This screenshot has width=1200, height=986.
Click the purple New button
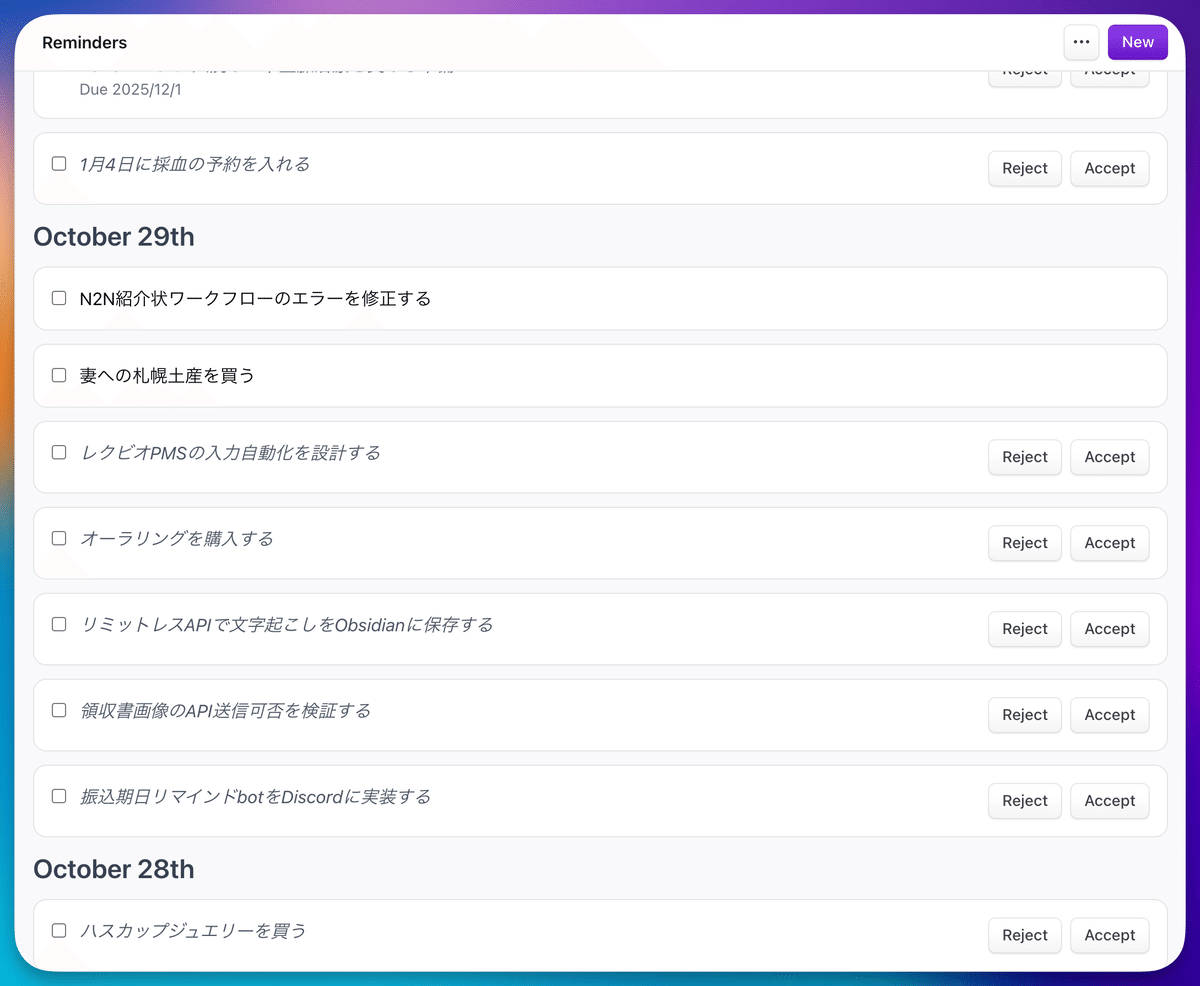tap(1137, 42)
